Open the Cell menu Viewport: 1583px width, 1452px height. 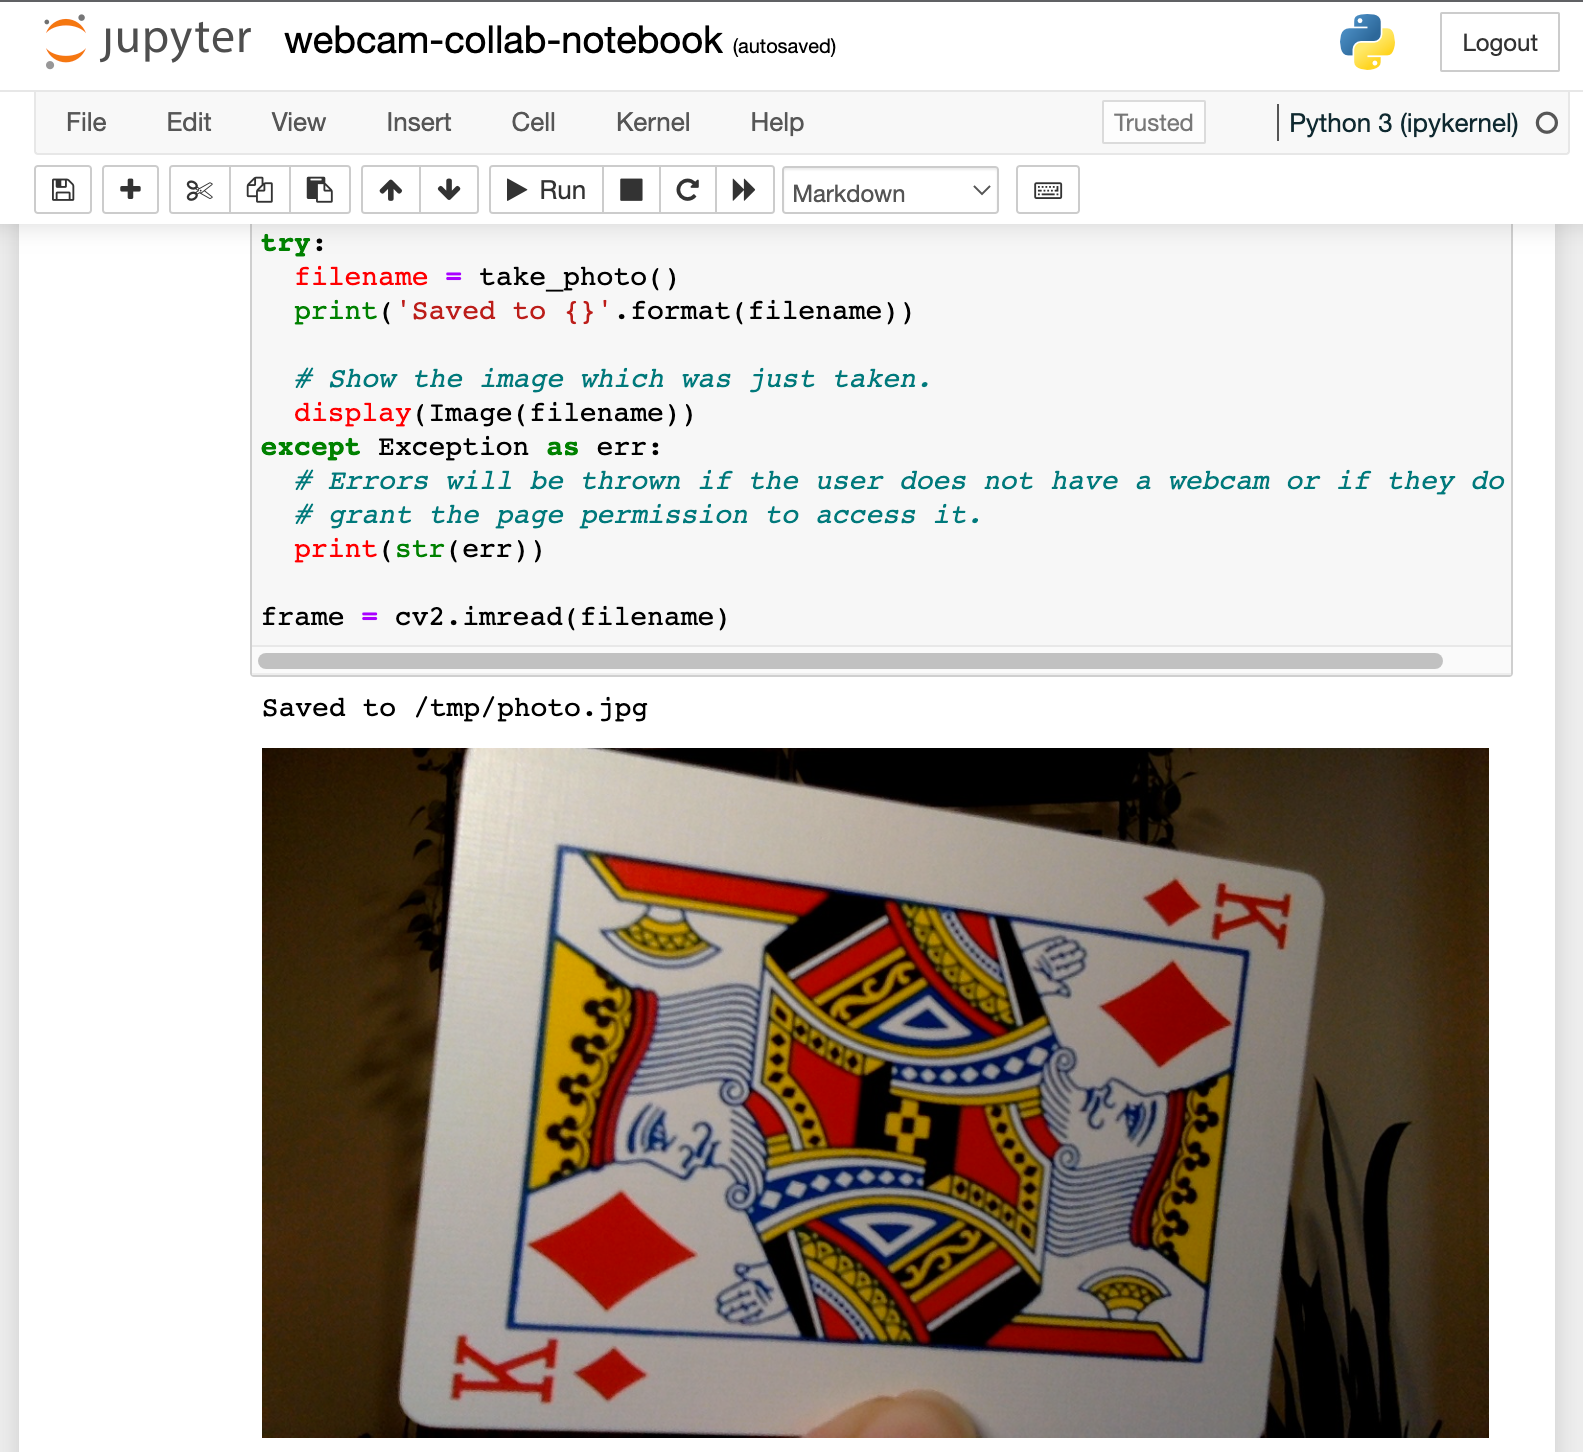tap(533, 122)
